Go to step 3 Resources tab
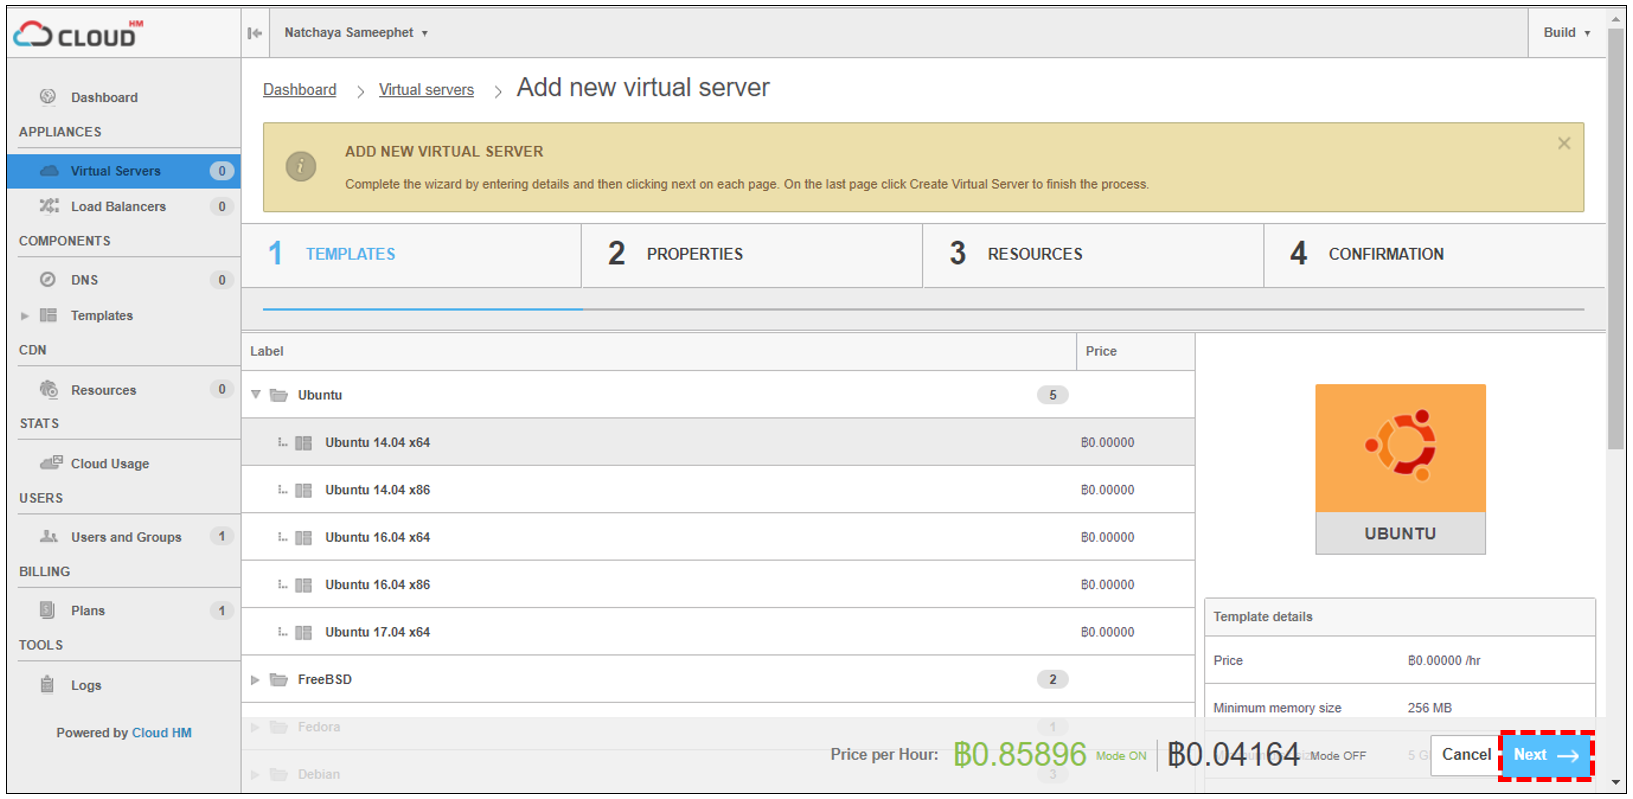The height and width of the screenshot is (799, 1633). coord(1093,254)
